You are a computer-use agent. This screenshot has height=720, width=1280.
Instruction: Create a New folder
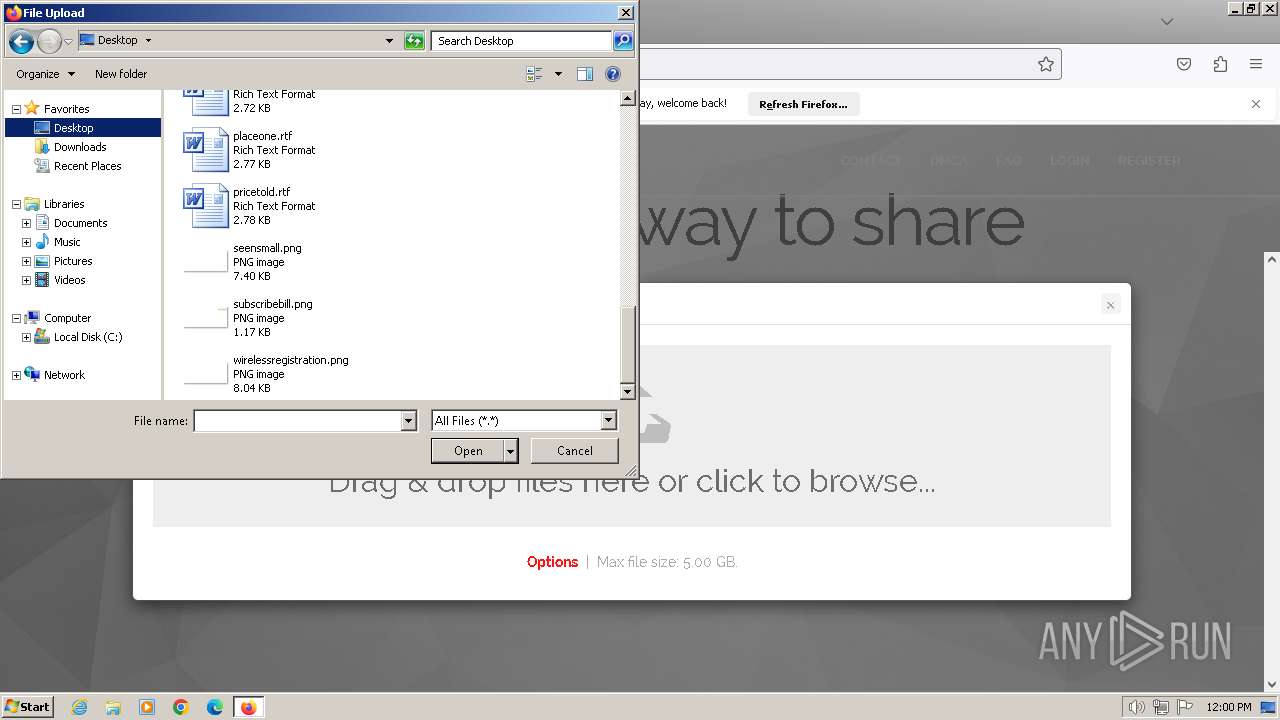[x=121, y=74]
